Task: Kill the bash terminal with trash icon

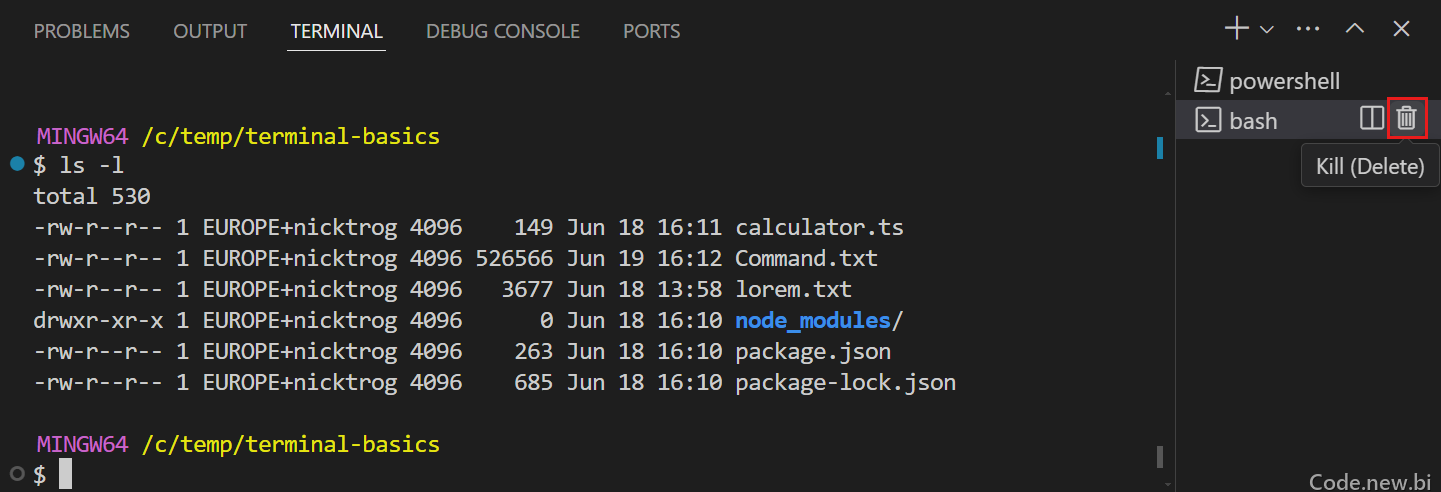Action: (1407, 119)
